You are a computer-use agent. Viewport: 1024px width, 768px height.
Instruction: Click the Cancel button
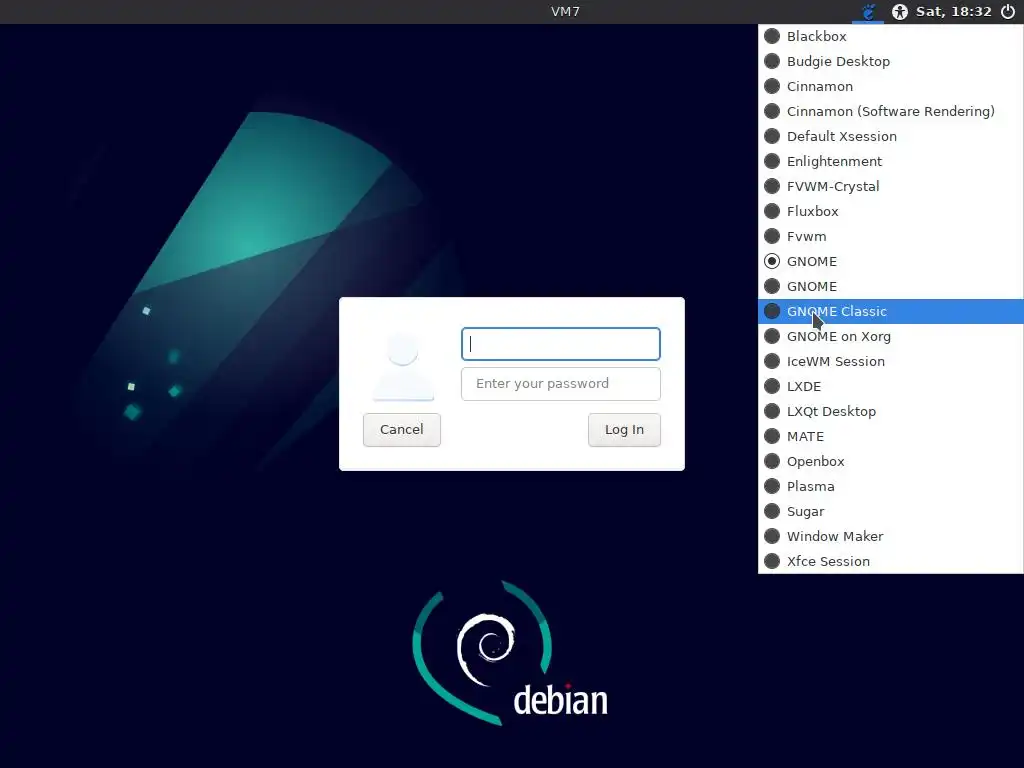click(x=402, y=430)
